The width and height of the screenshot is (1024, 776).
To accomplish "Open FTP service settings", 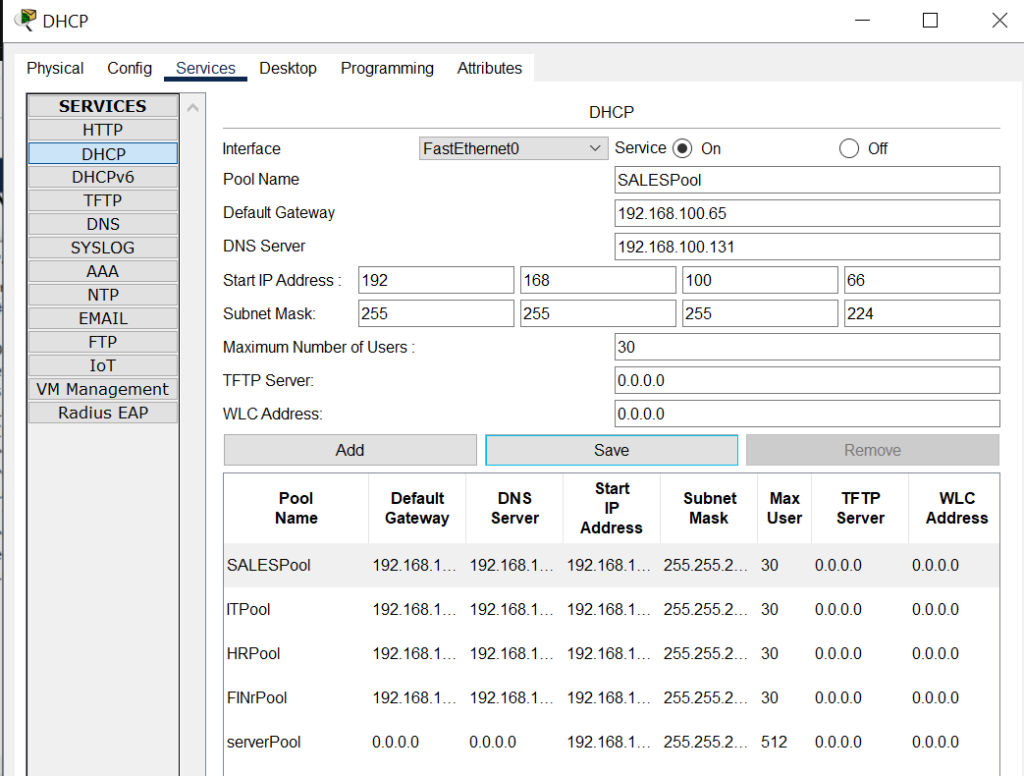I will click(103, 342).
